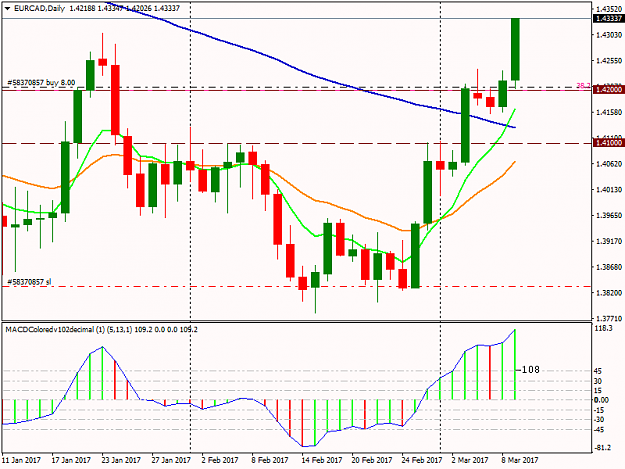Click the 23 Jan 2017 date label
The width and height of the screenshot is (625, 469).
[x=121, y=460]
